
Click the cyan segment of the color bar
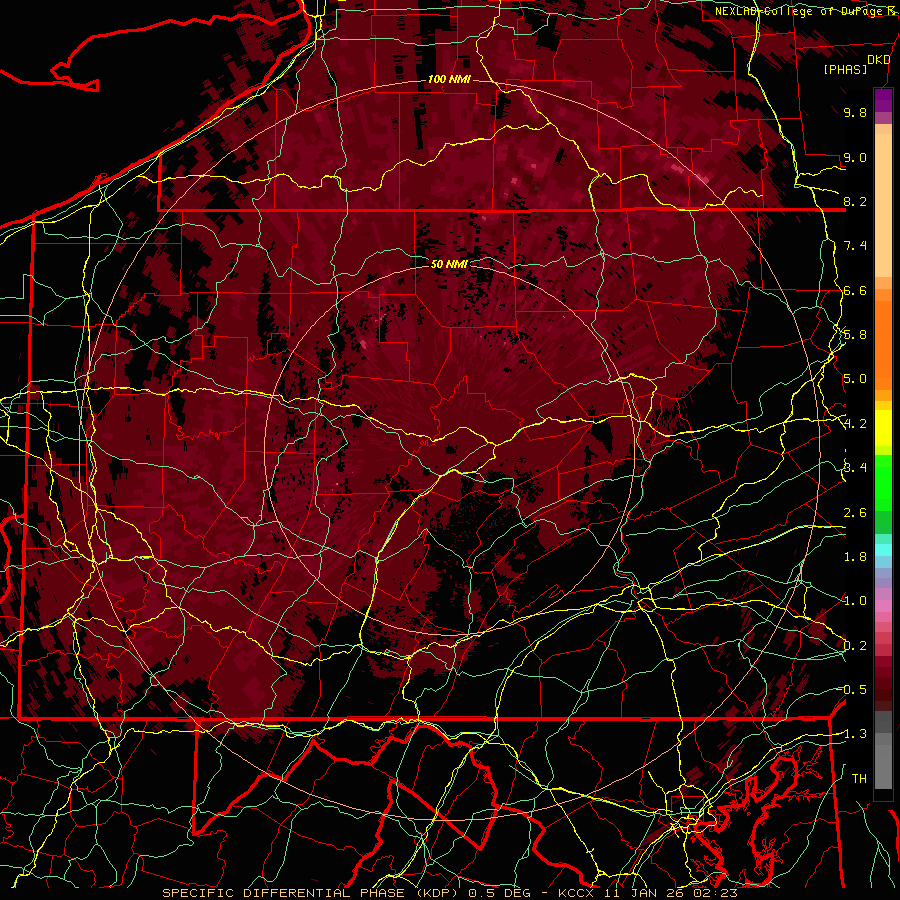click(x=883, y=550)
